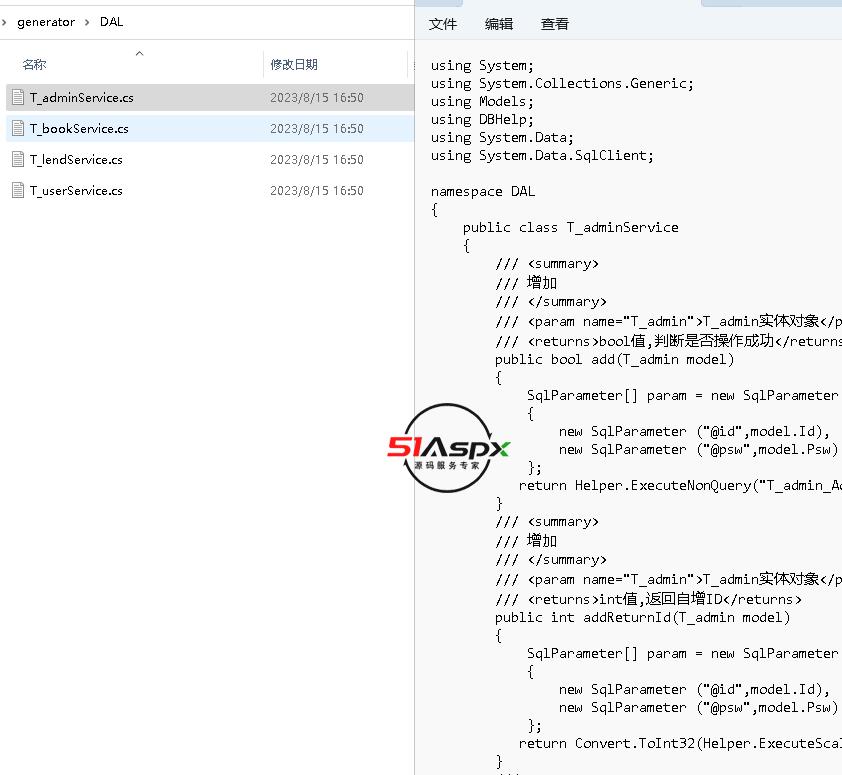This screenshot has height=775, width=842.
Task: Expand the chevron before generator breadcrumb
Action: click(5, 22)
